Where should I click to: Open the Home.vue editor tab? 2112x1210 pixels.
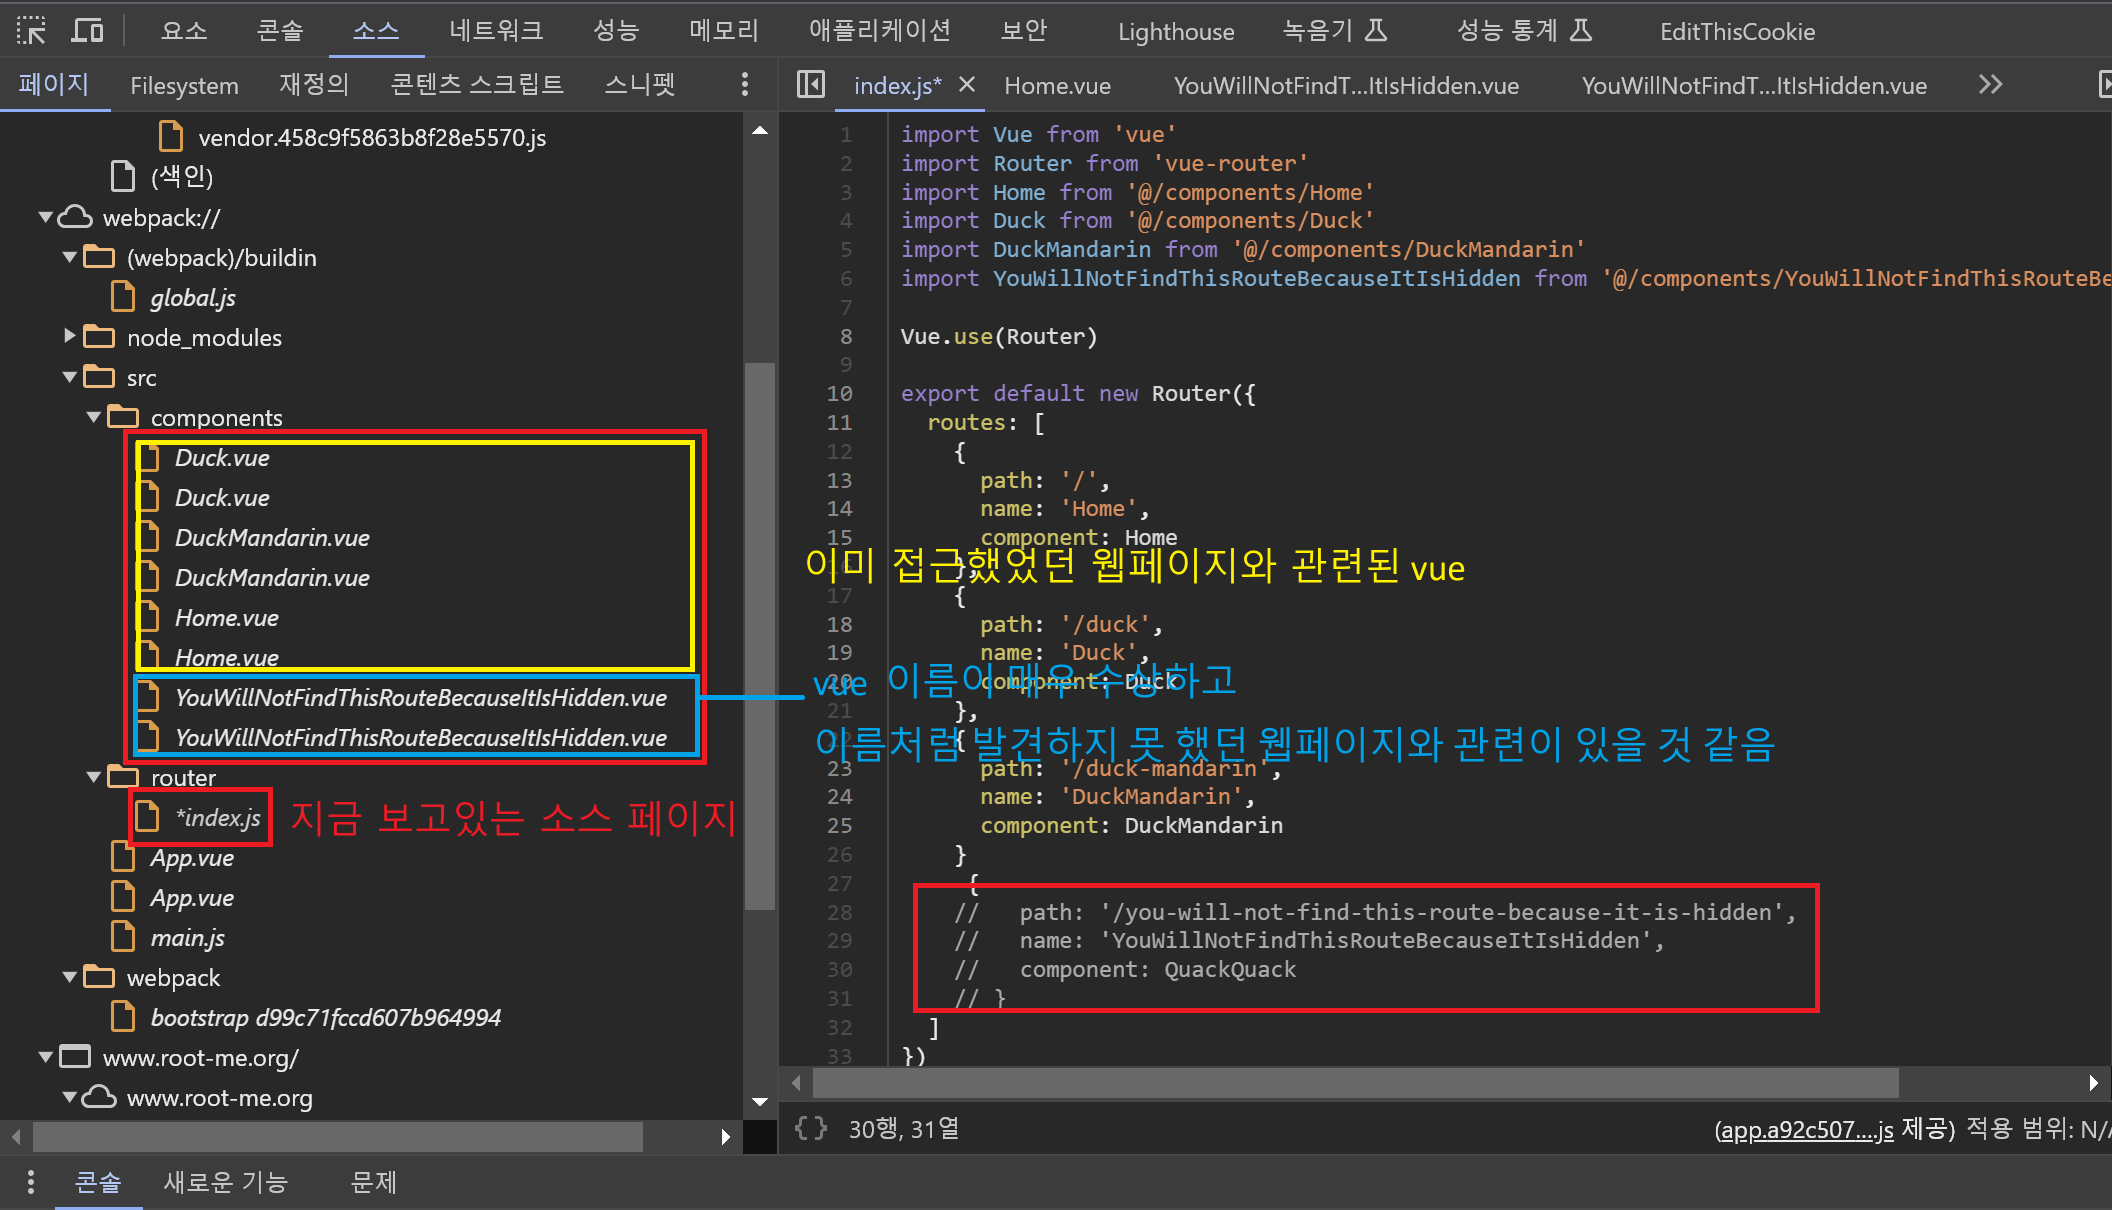[x=1057, y=85]
